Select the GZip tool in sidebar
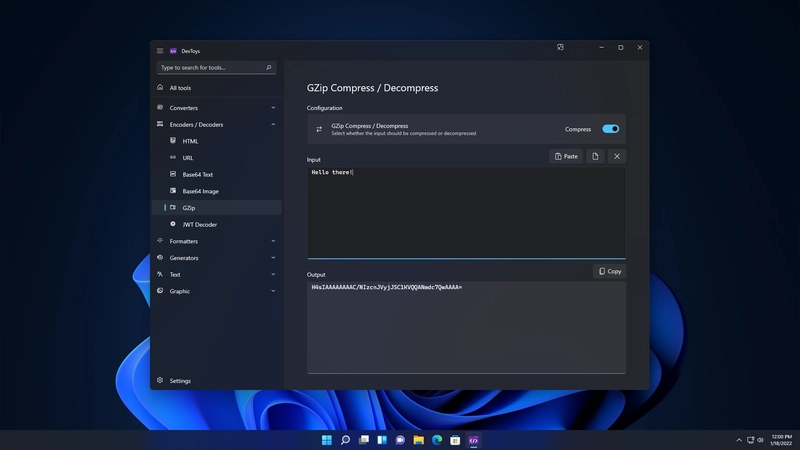Image resolution: width=800 pixels, height=450 pixels. (x=217, y=208)
